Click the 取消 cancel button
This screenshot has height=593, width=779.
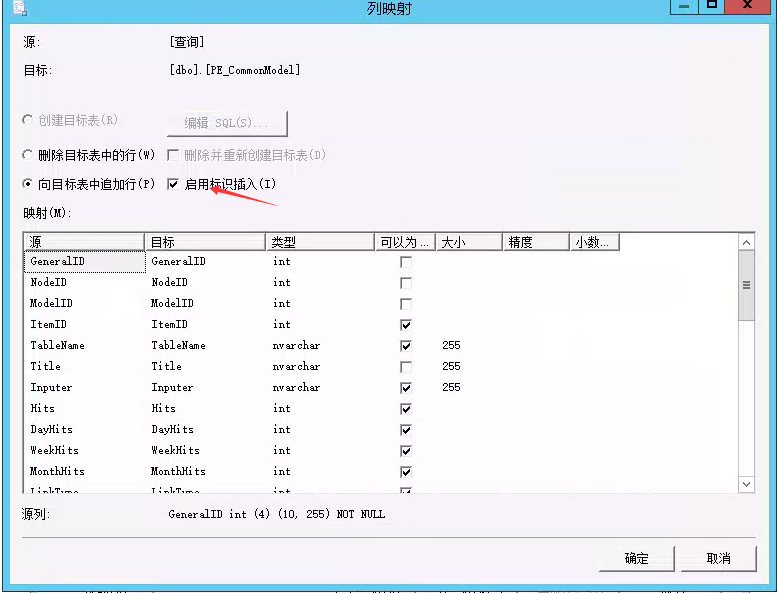pyautogui.click(x=718, y=558)
